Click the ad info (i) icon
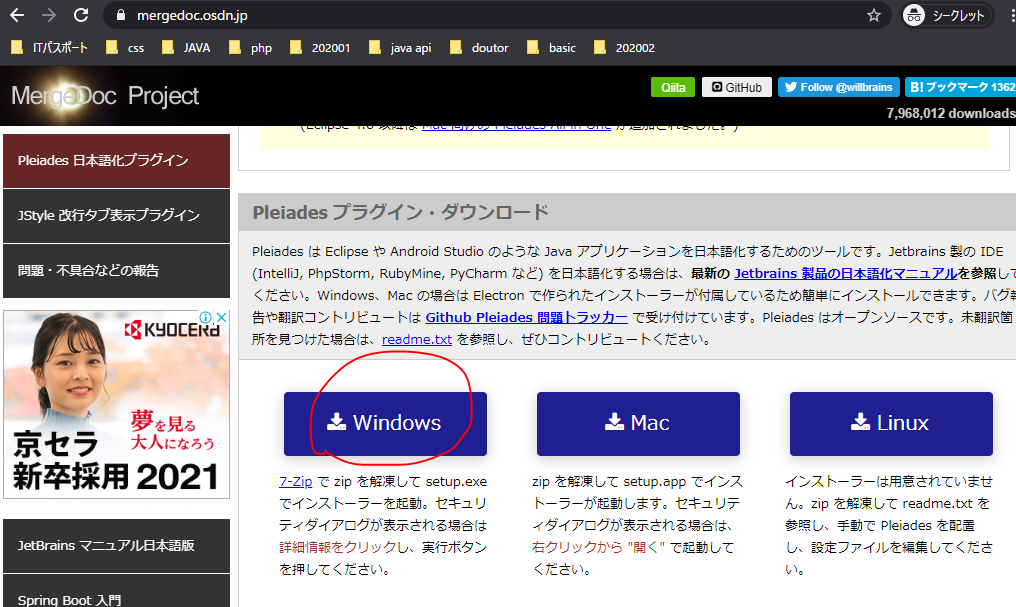The height and width of the screenshot is (607, 1016). (205, 317)
